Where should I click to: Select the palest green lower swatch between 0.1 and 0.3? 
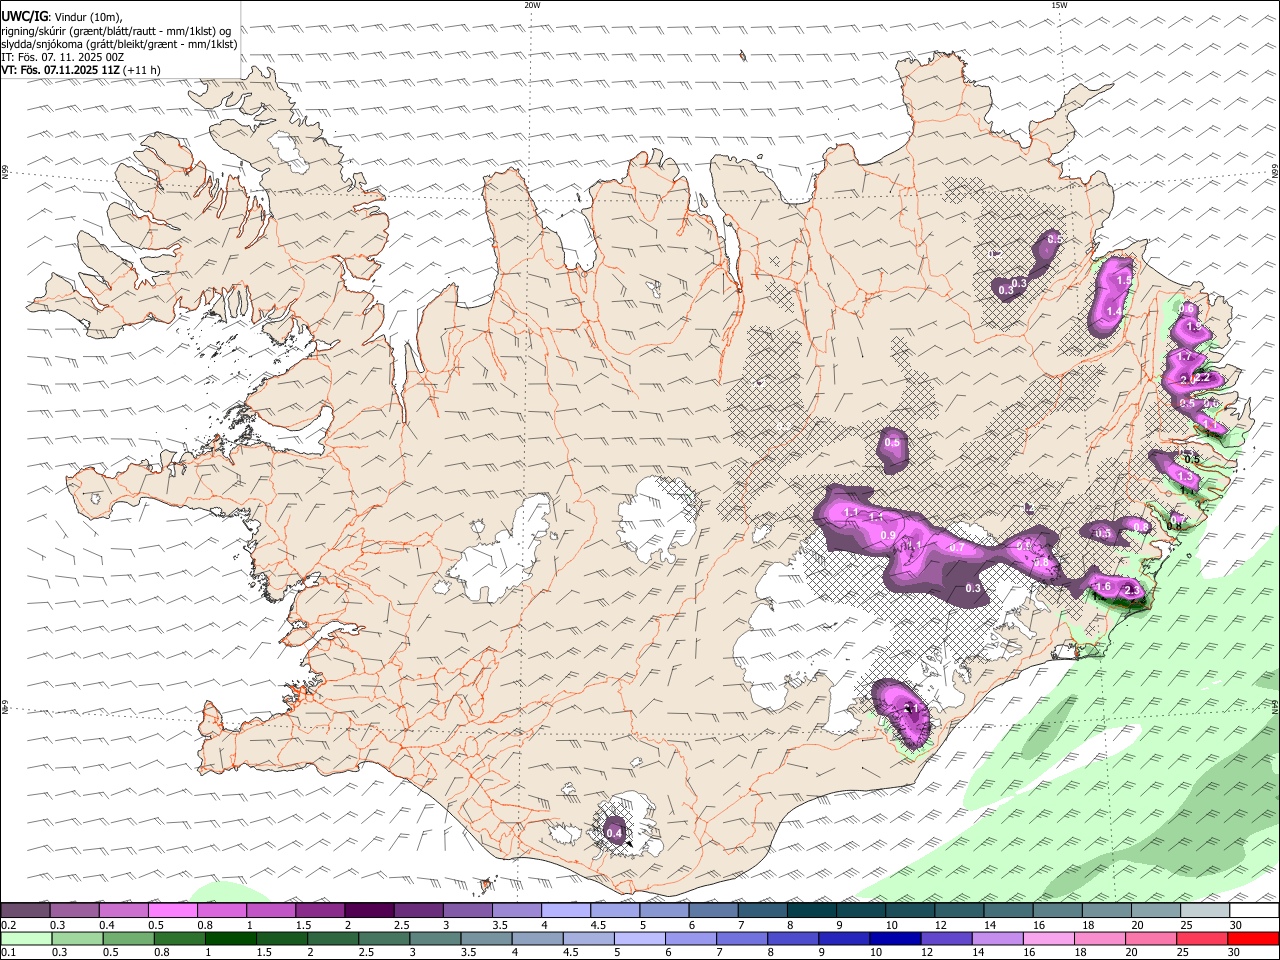click(26, 938)
